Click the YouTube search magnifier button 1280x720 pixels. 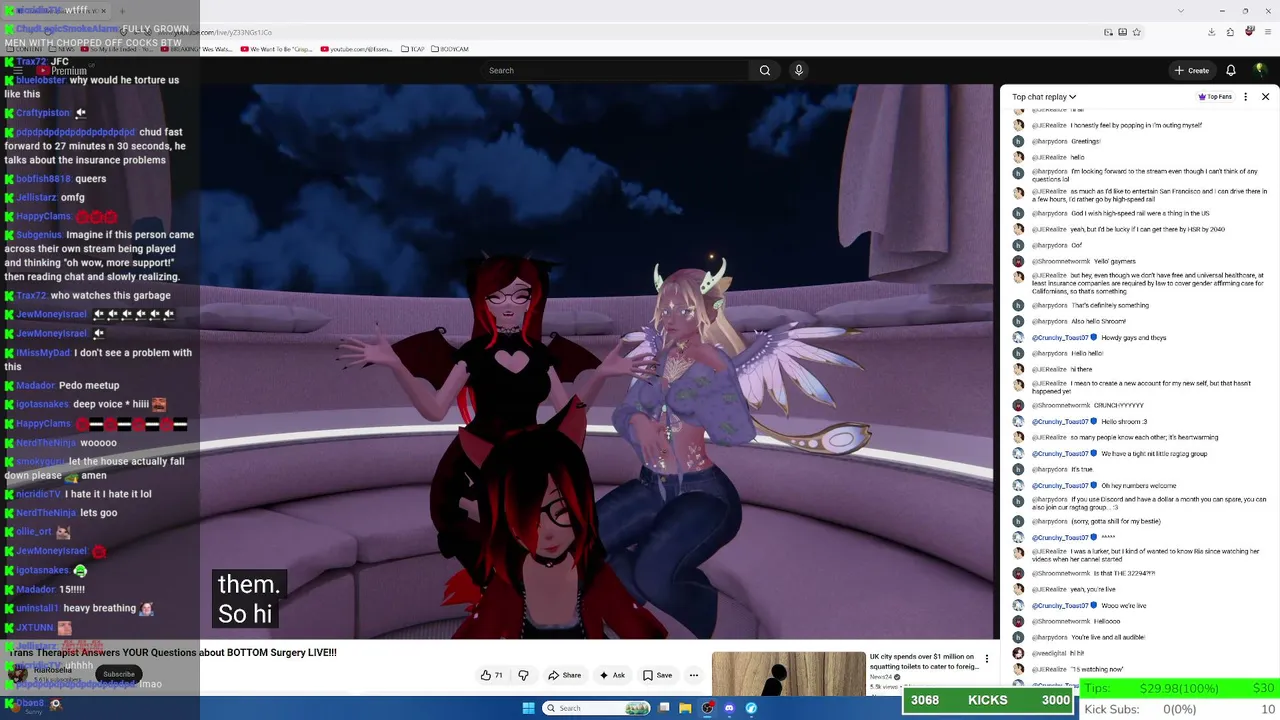[765, 70]
